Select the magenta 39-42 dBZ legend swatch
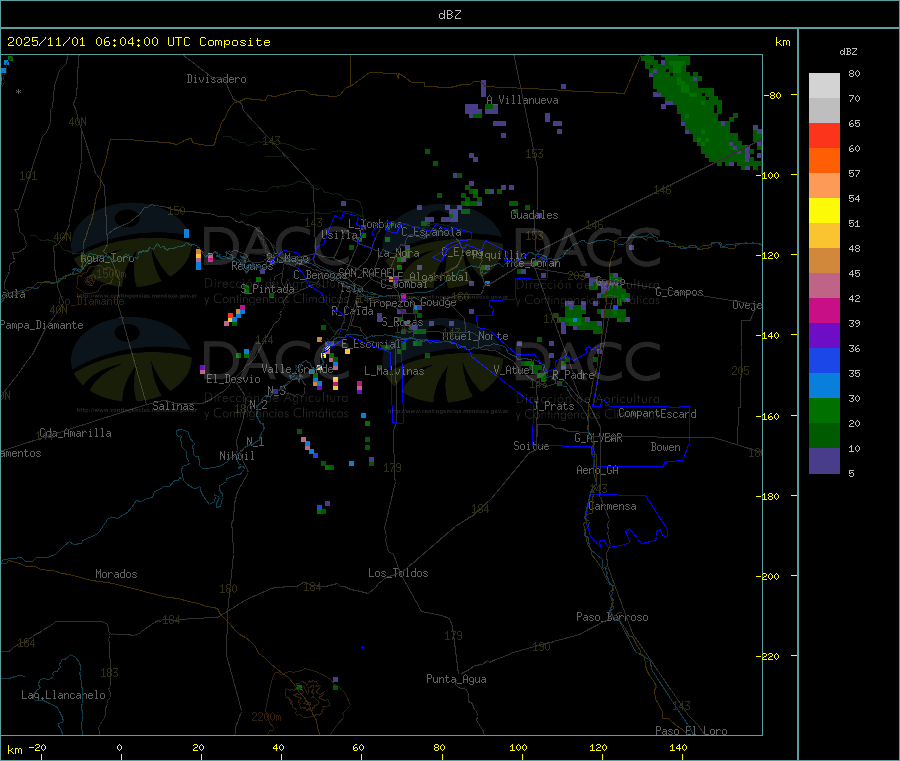This screenshot has height=761, width=900. point(824,310)
